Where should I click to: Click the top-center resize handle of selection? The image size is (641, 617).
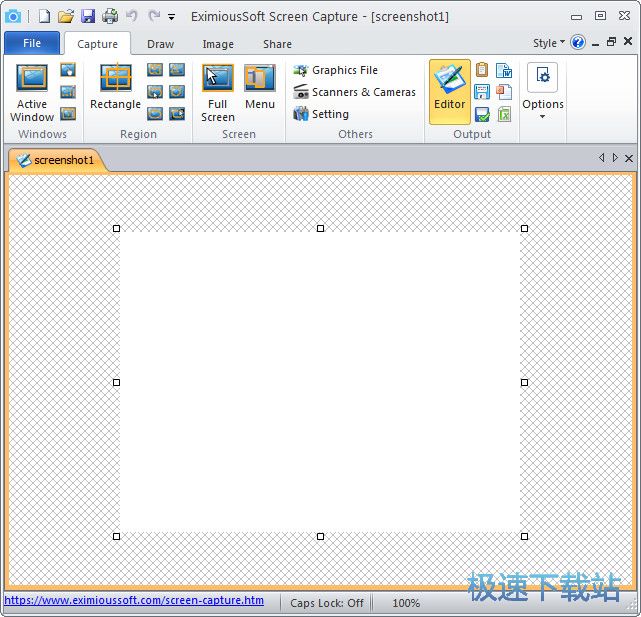[x=320, y=228]
